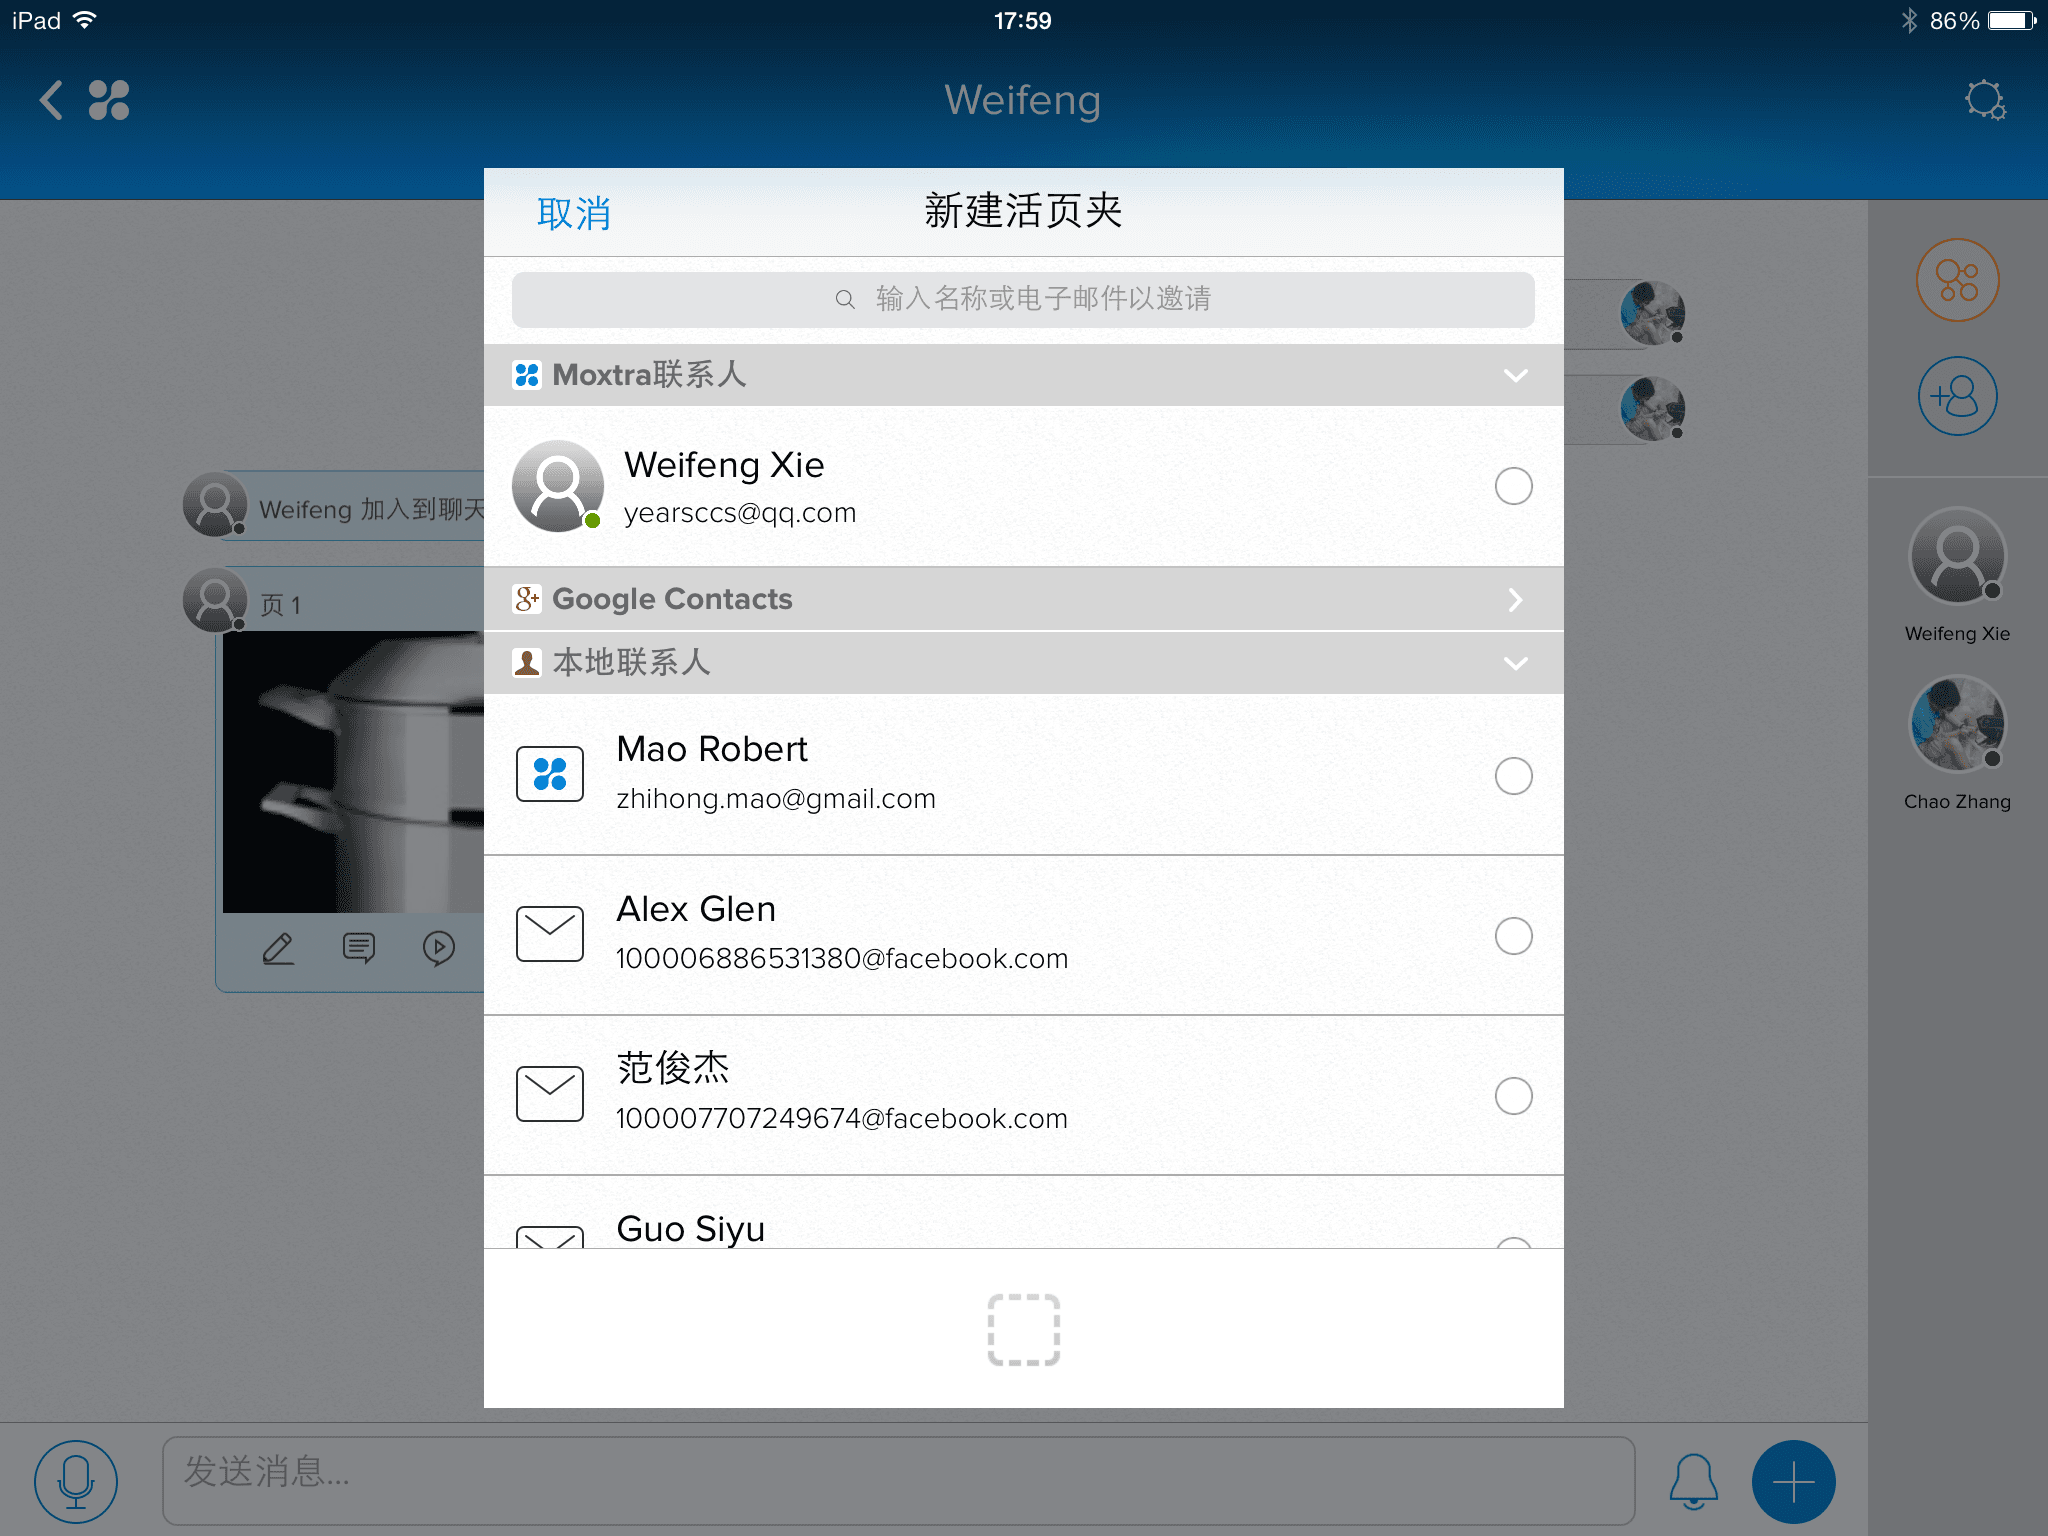
Task: Expand the Google Contacts chevron
Action: 1516,600
